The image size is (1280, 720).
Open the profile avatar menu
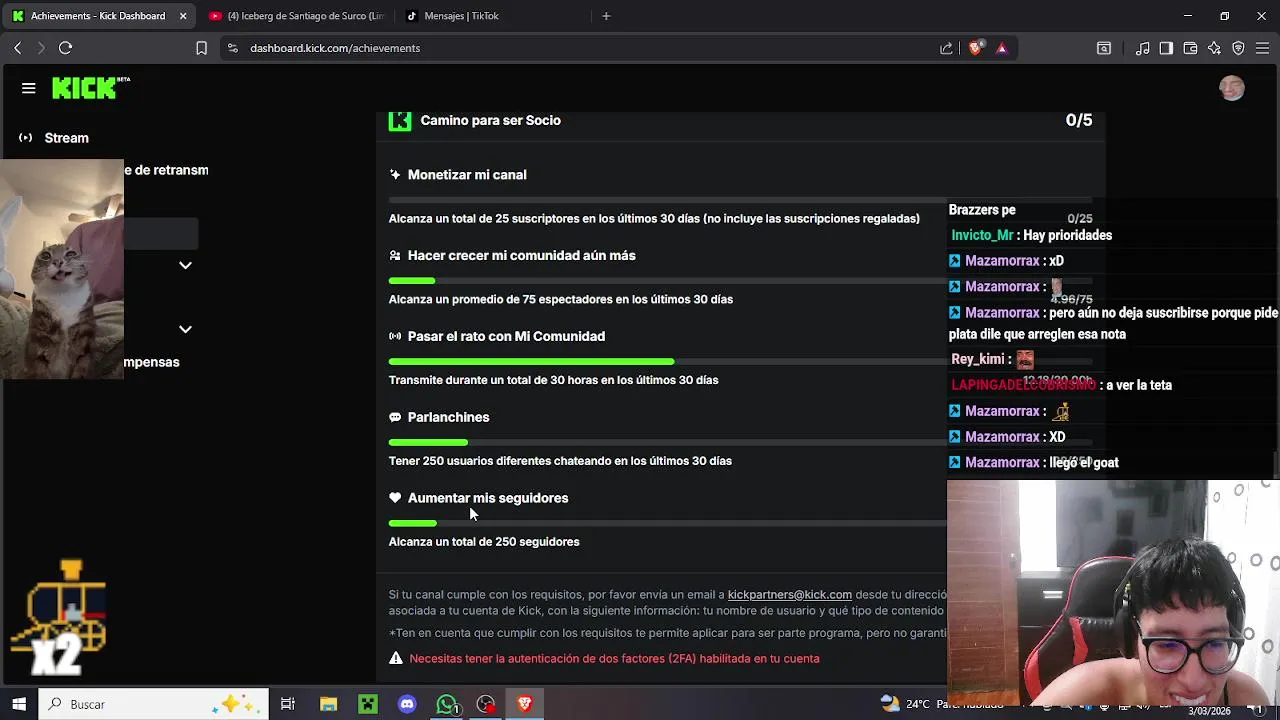tap(1232, 88)
